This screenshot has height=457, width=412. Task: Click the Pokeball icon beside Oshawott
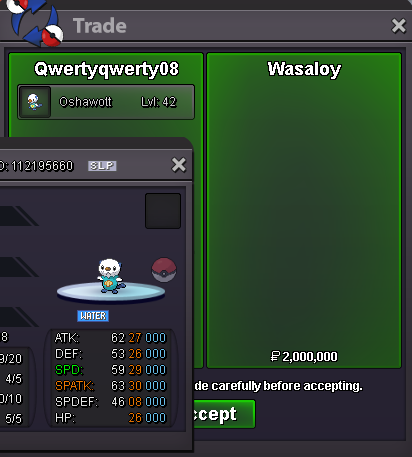tap(164, 270)
